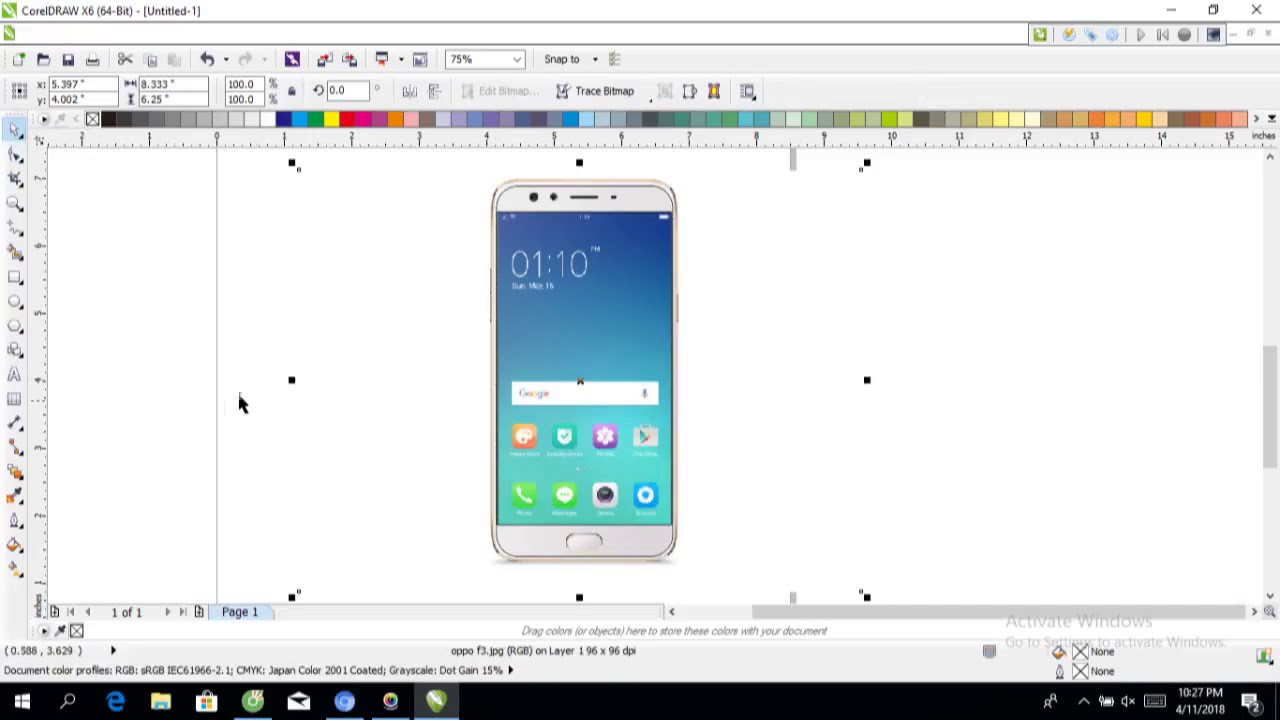The width and height of the screenshot is (1280, 720).
Task: Click the Welcome screen icon
Action: pos(420,59)
